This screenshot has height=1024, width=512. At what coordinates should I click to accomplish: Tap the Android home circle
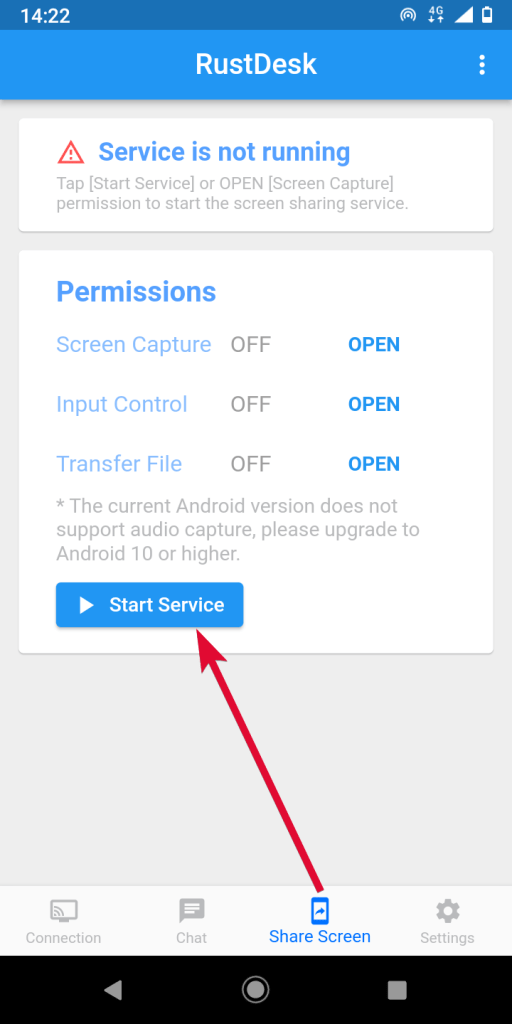255,990
